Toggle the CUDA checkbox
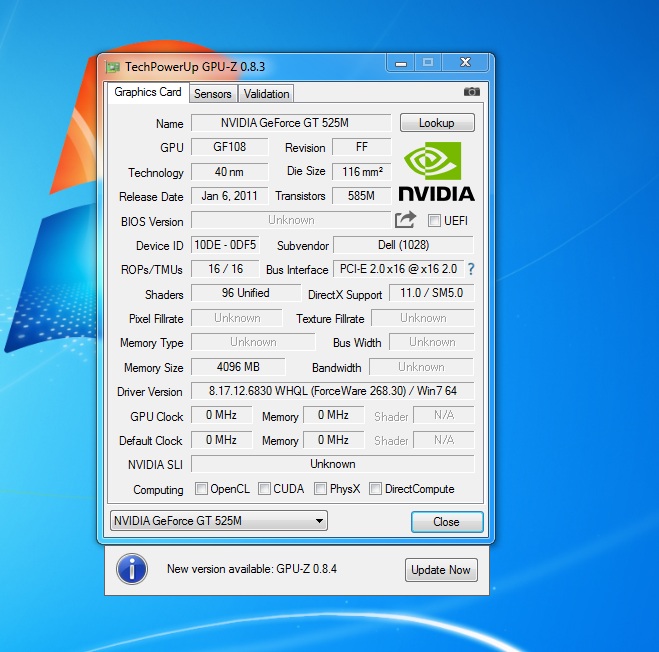The height and width of the screenshot is (652, 659). coord(264,488)
